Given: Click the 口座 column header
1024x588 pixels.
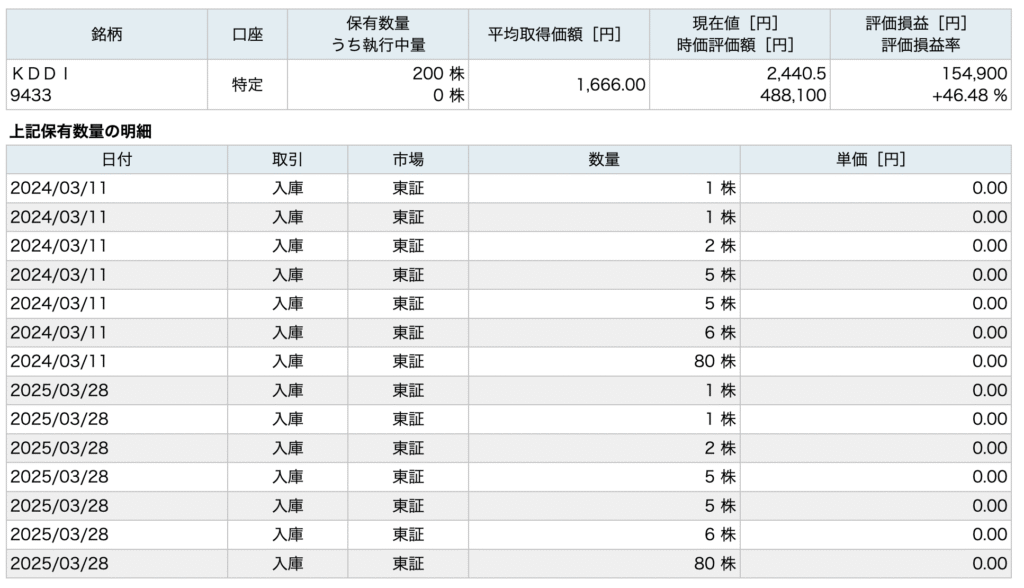Looking at the screenshot, I should 248,34.
